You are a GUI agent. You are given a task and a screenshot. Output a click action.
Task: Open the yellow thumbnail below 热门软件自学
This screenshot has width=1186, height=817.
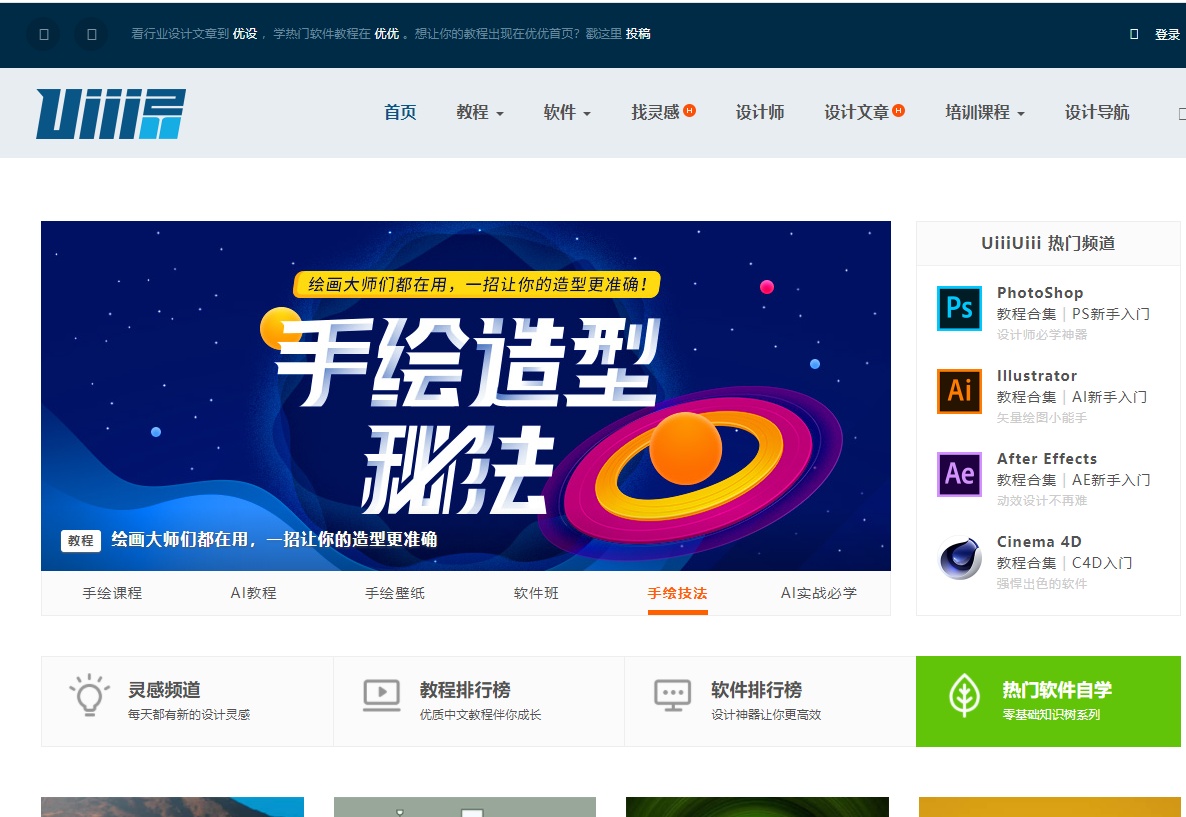pos(1050,806)
